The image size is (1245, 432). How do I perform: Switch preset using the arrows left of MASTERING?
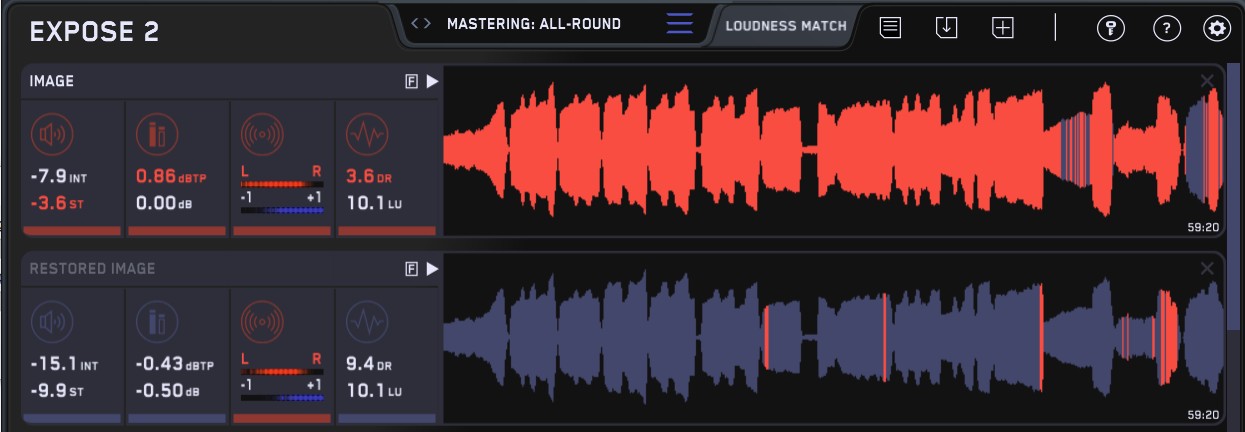421,24
